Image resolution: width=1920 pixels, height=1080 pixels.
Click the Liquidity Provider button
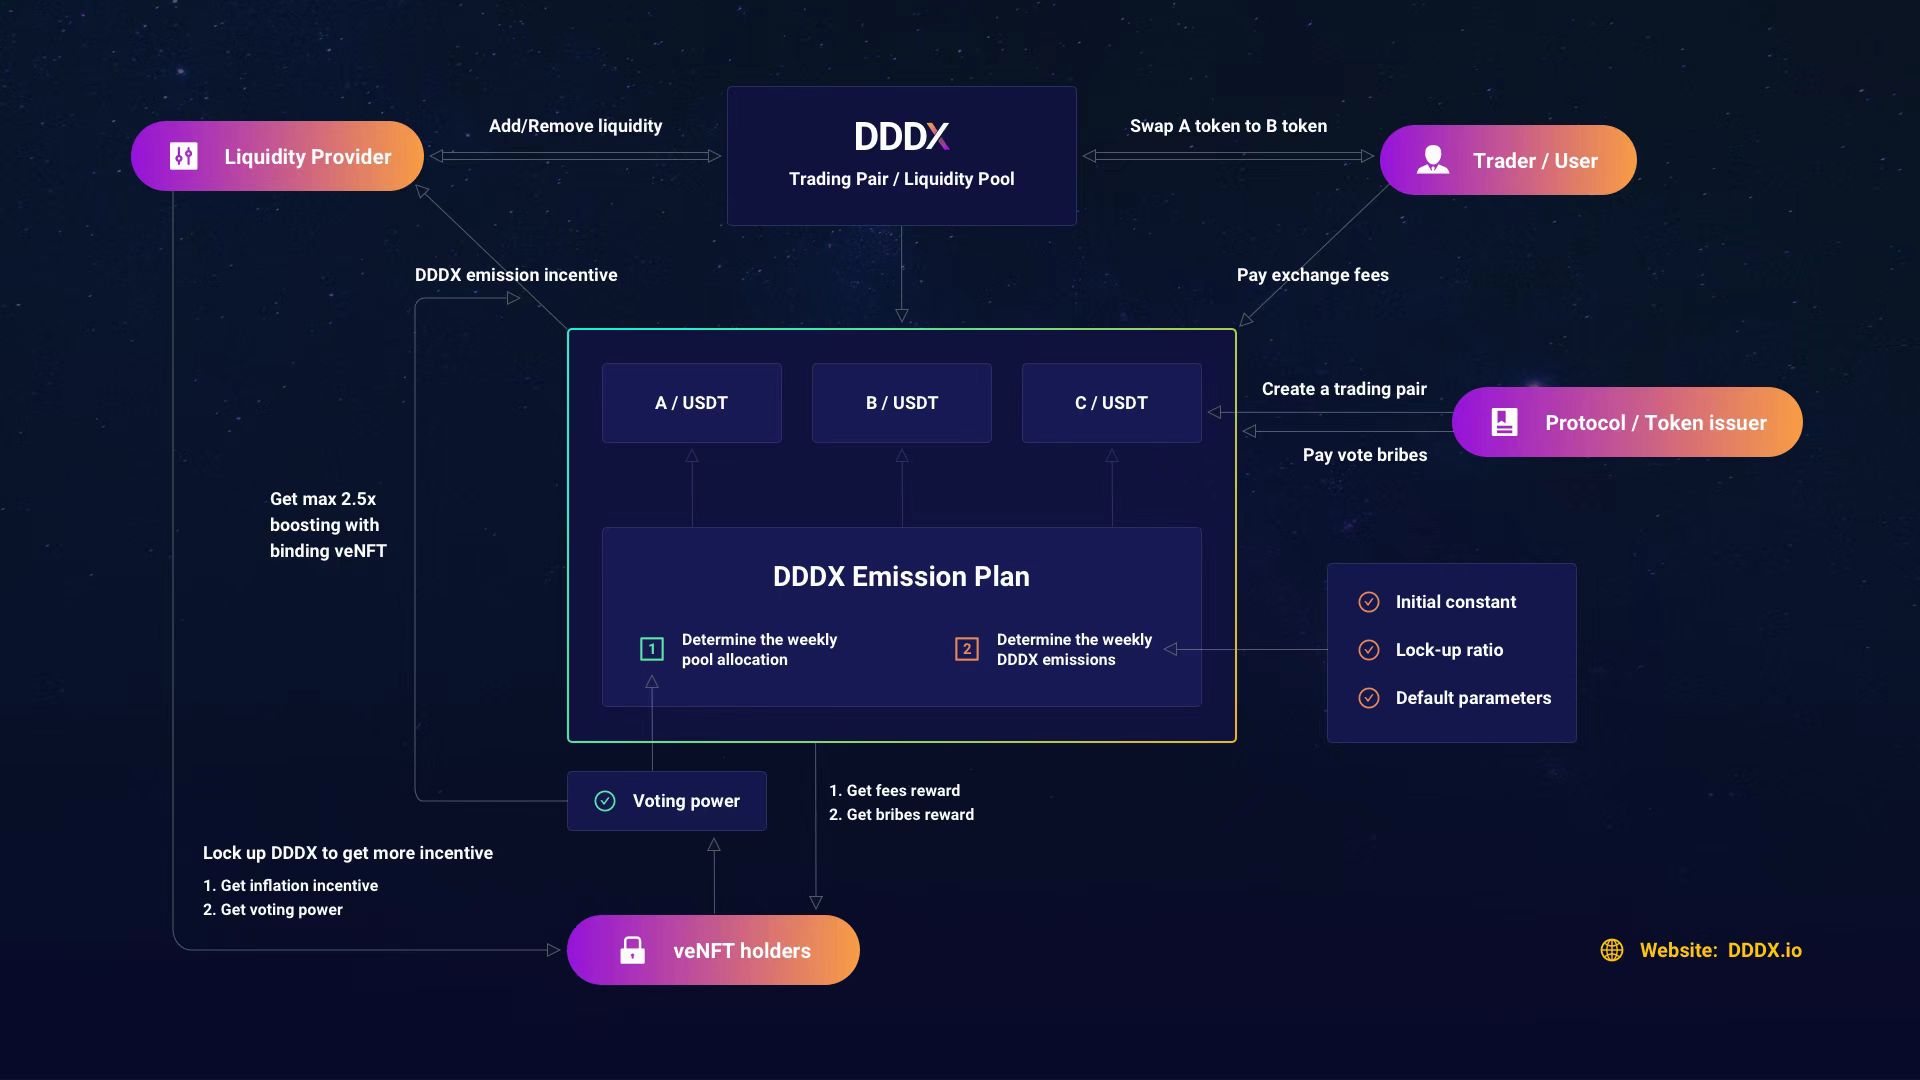click(277, 156)
